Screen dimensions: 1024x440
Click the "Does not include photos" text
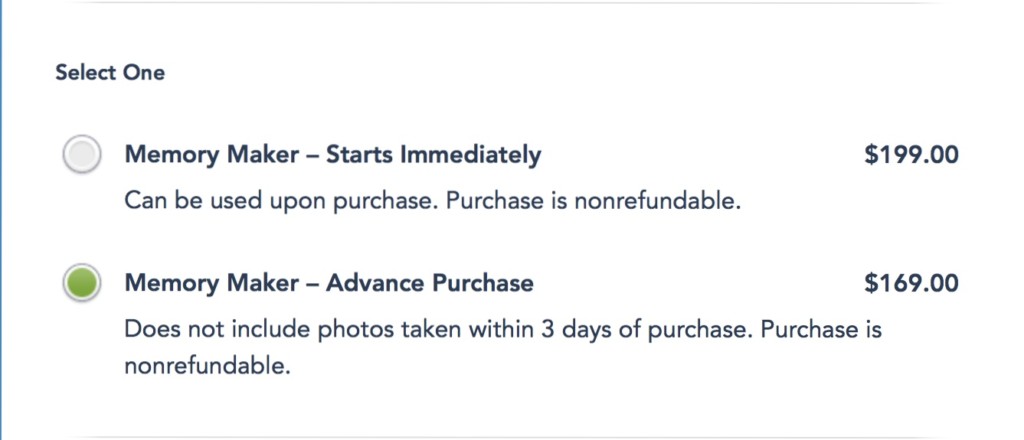[238, 329]
